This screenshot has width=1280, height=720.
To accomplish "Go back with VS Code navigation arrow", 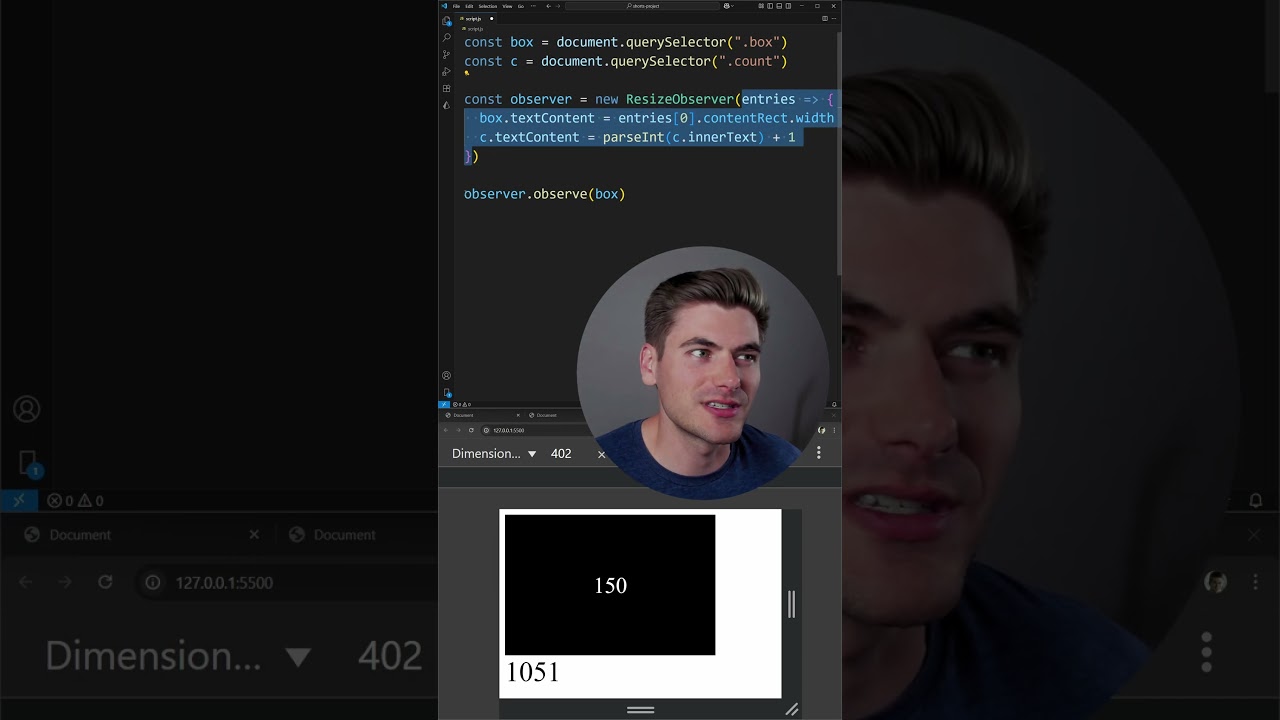I will point(548,6).
